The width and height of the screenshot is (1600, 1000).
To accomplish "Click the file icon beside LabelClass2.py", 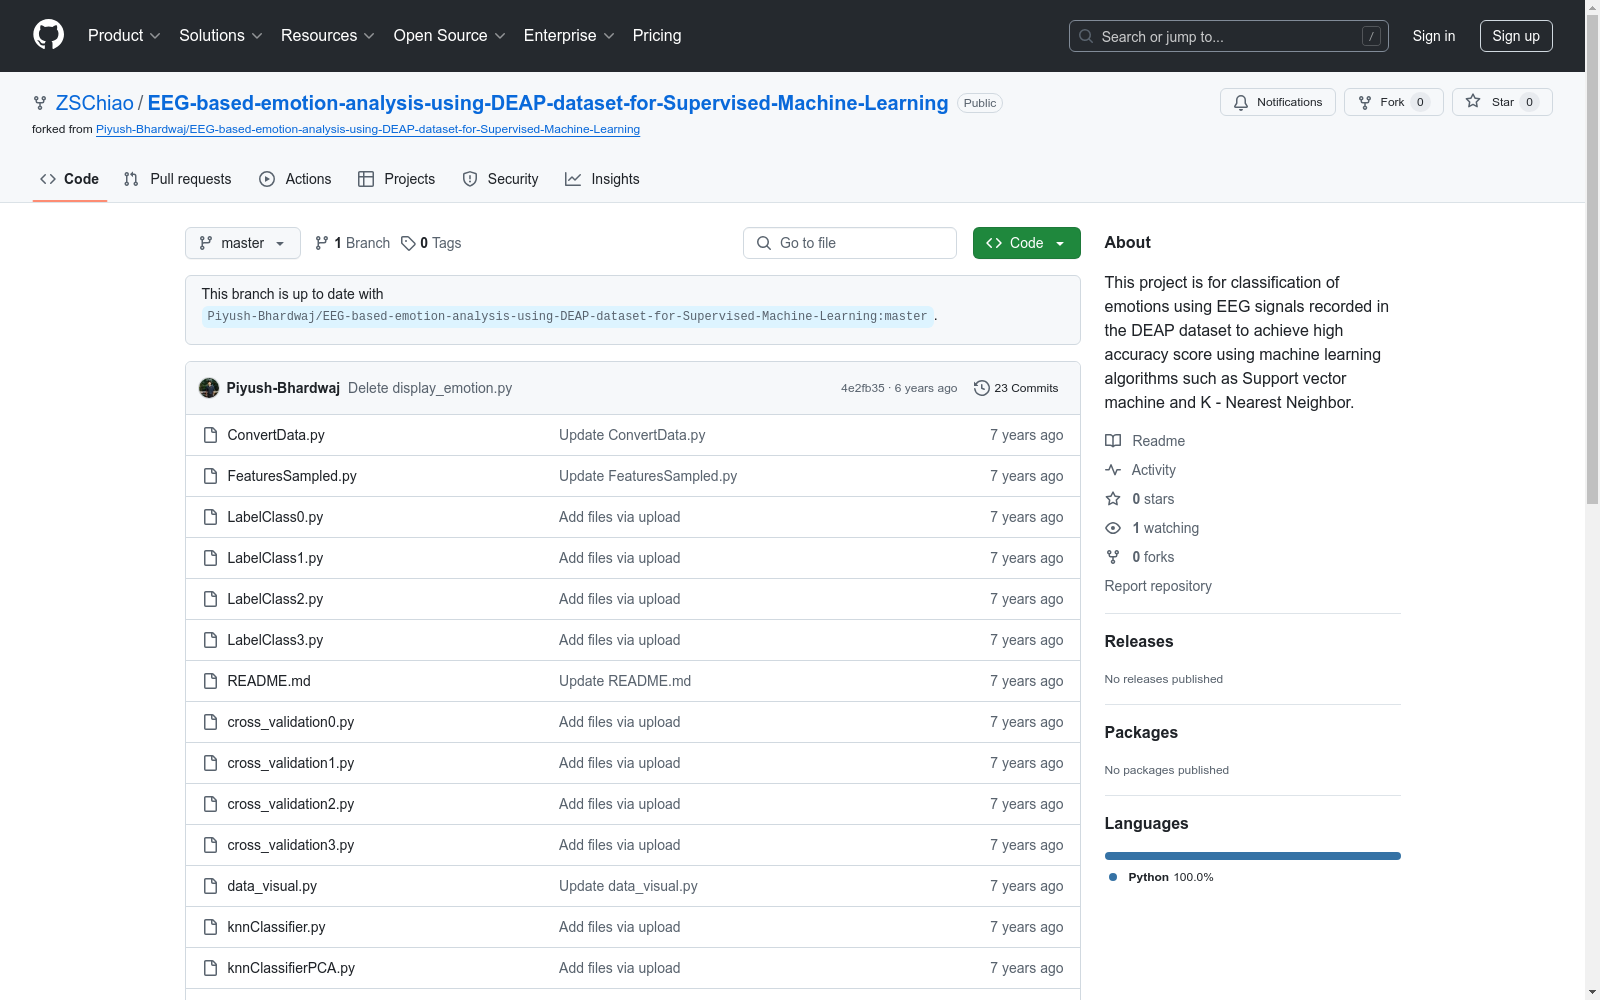I will pos(210,599).
